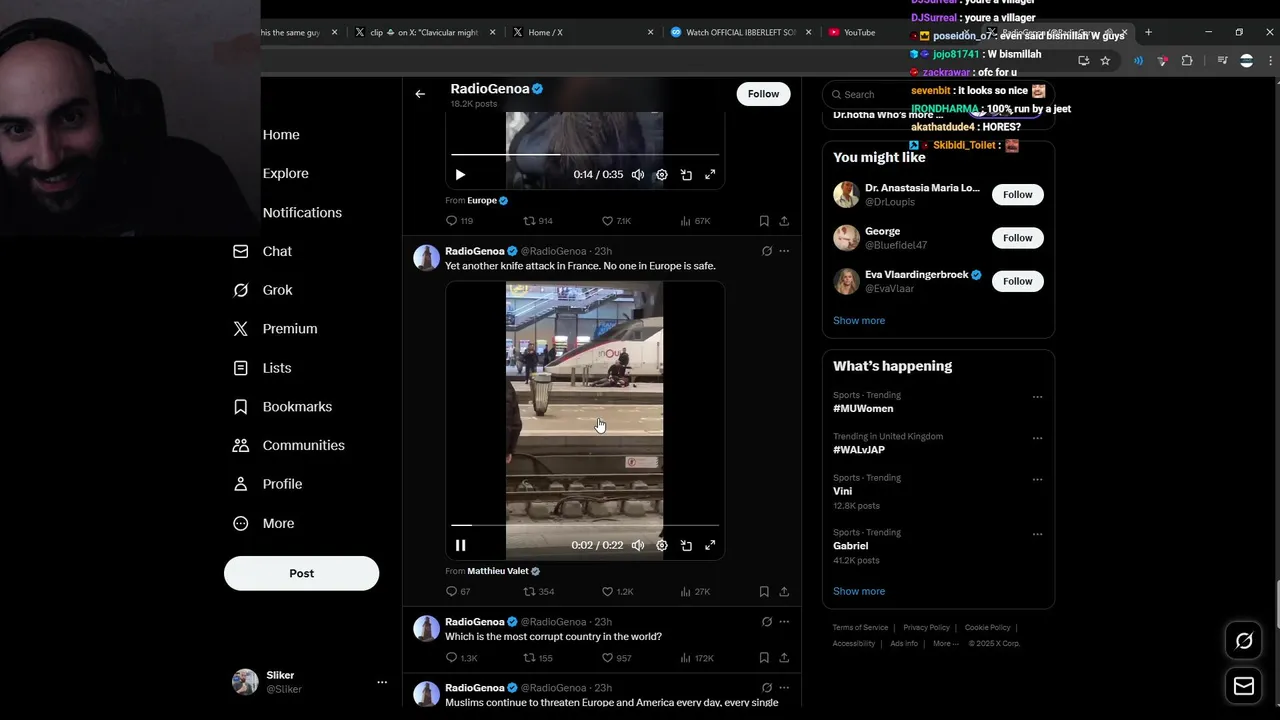Expand the 0:14 / 0:35 video to fullscreen

point(710,175)
